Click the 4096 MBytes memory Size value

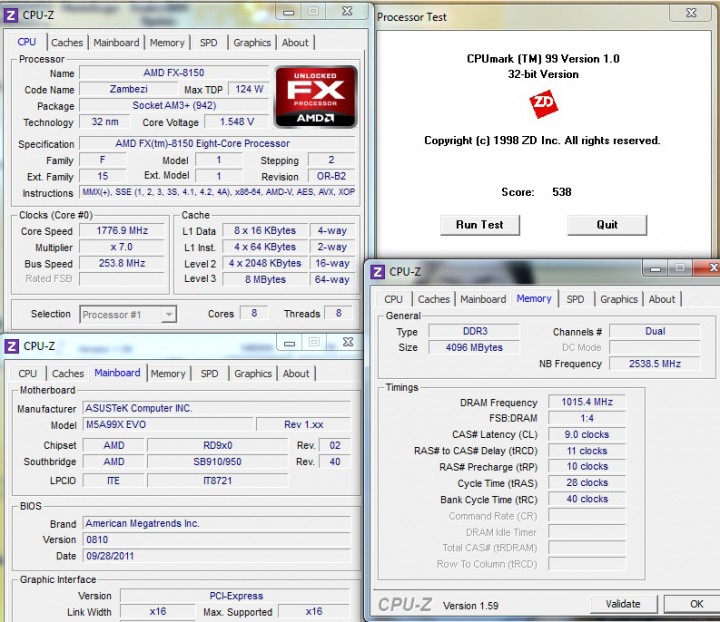(x=474, y=347)
